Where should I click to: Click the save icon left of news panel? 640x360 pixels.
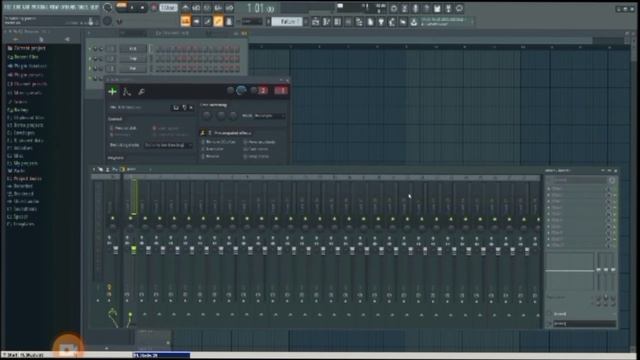(x=413, y=22)
